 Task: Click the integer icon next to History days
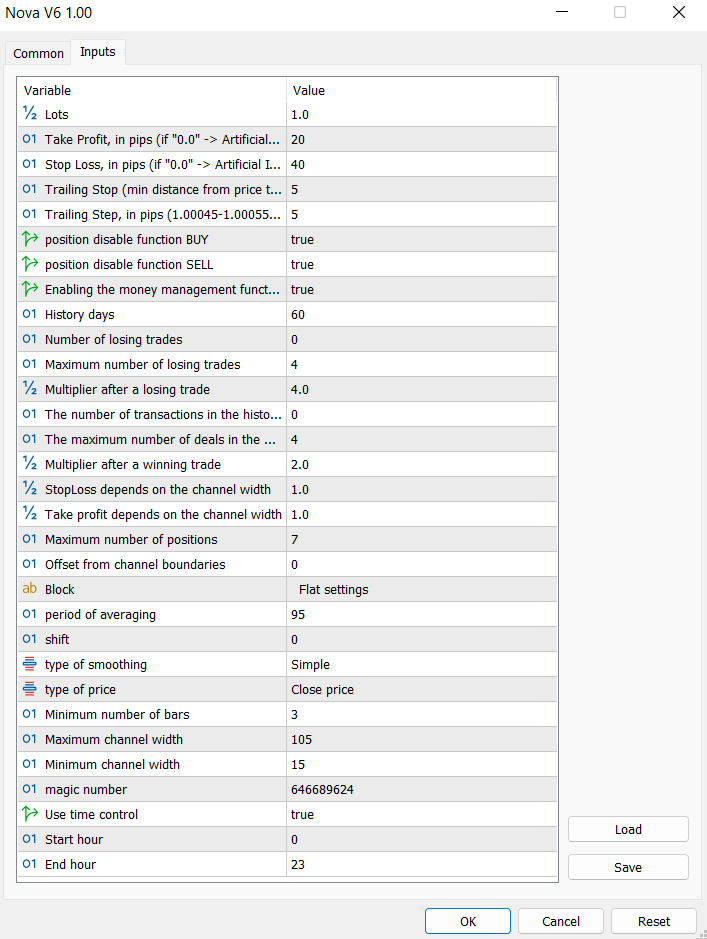(x=30, y=315)
